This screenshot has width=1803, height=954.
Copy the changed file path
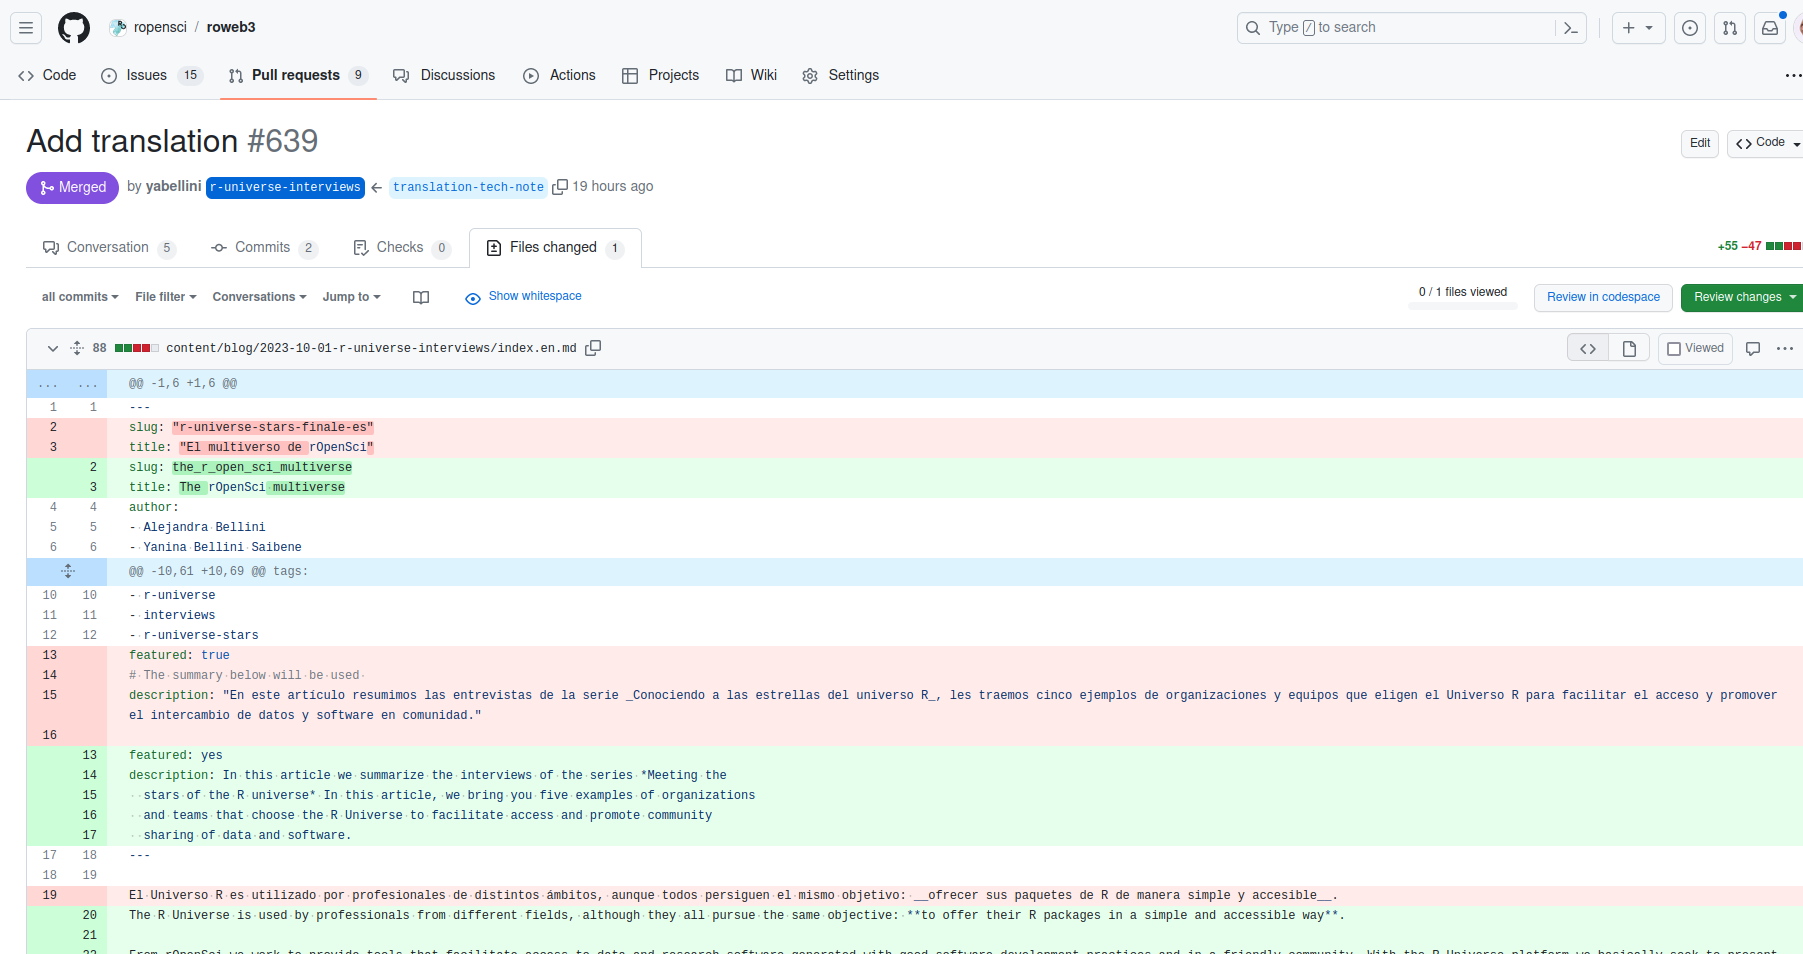click(593, 348)
